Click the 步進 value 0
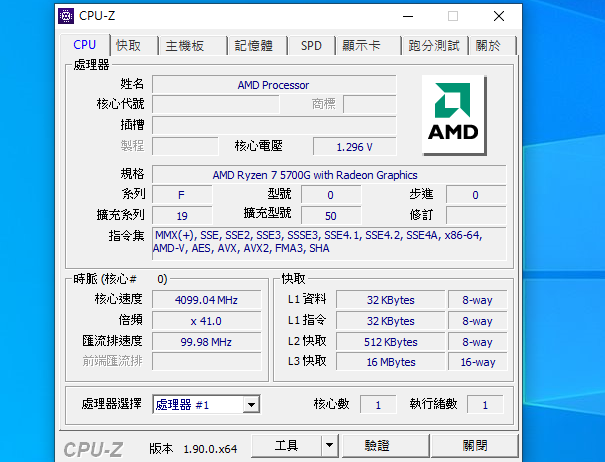The width and height of the screenshot is (605, 462). coord(476,195)
